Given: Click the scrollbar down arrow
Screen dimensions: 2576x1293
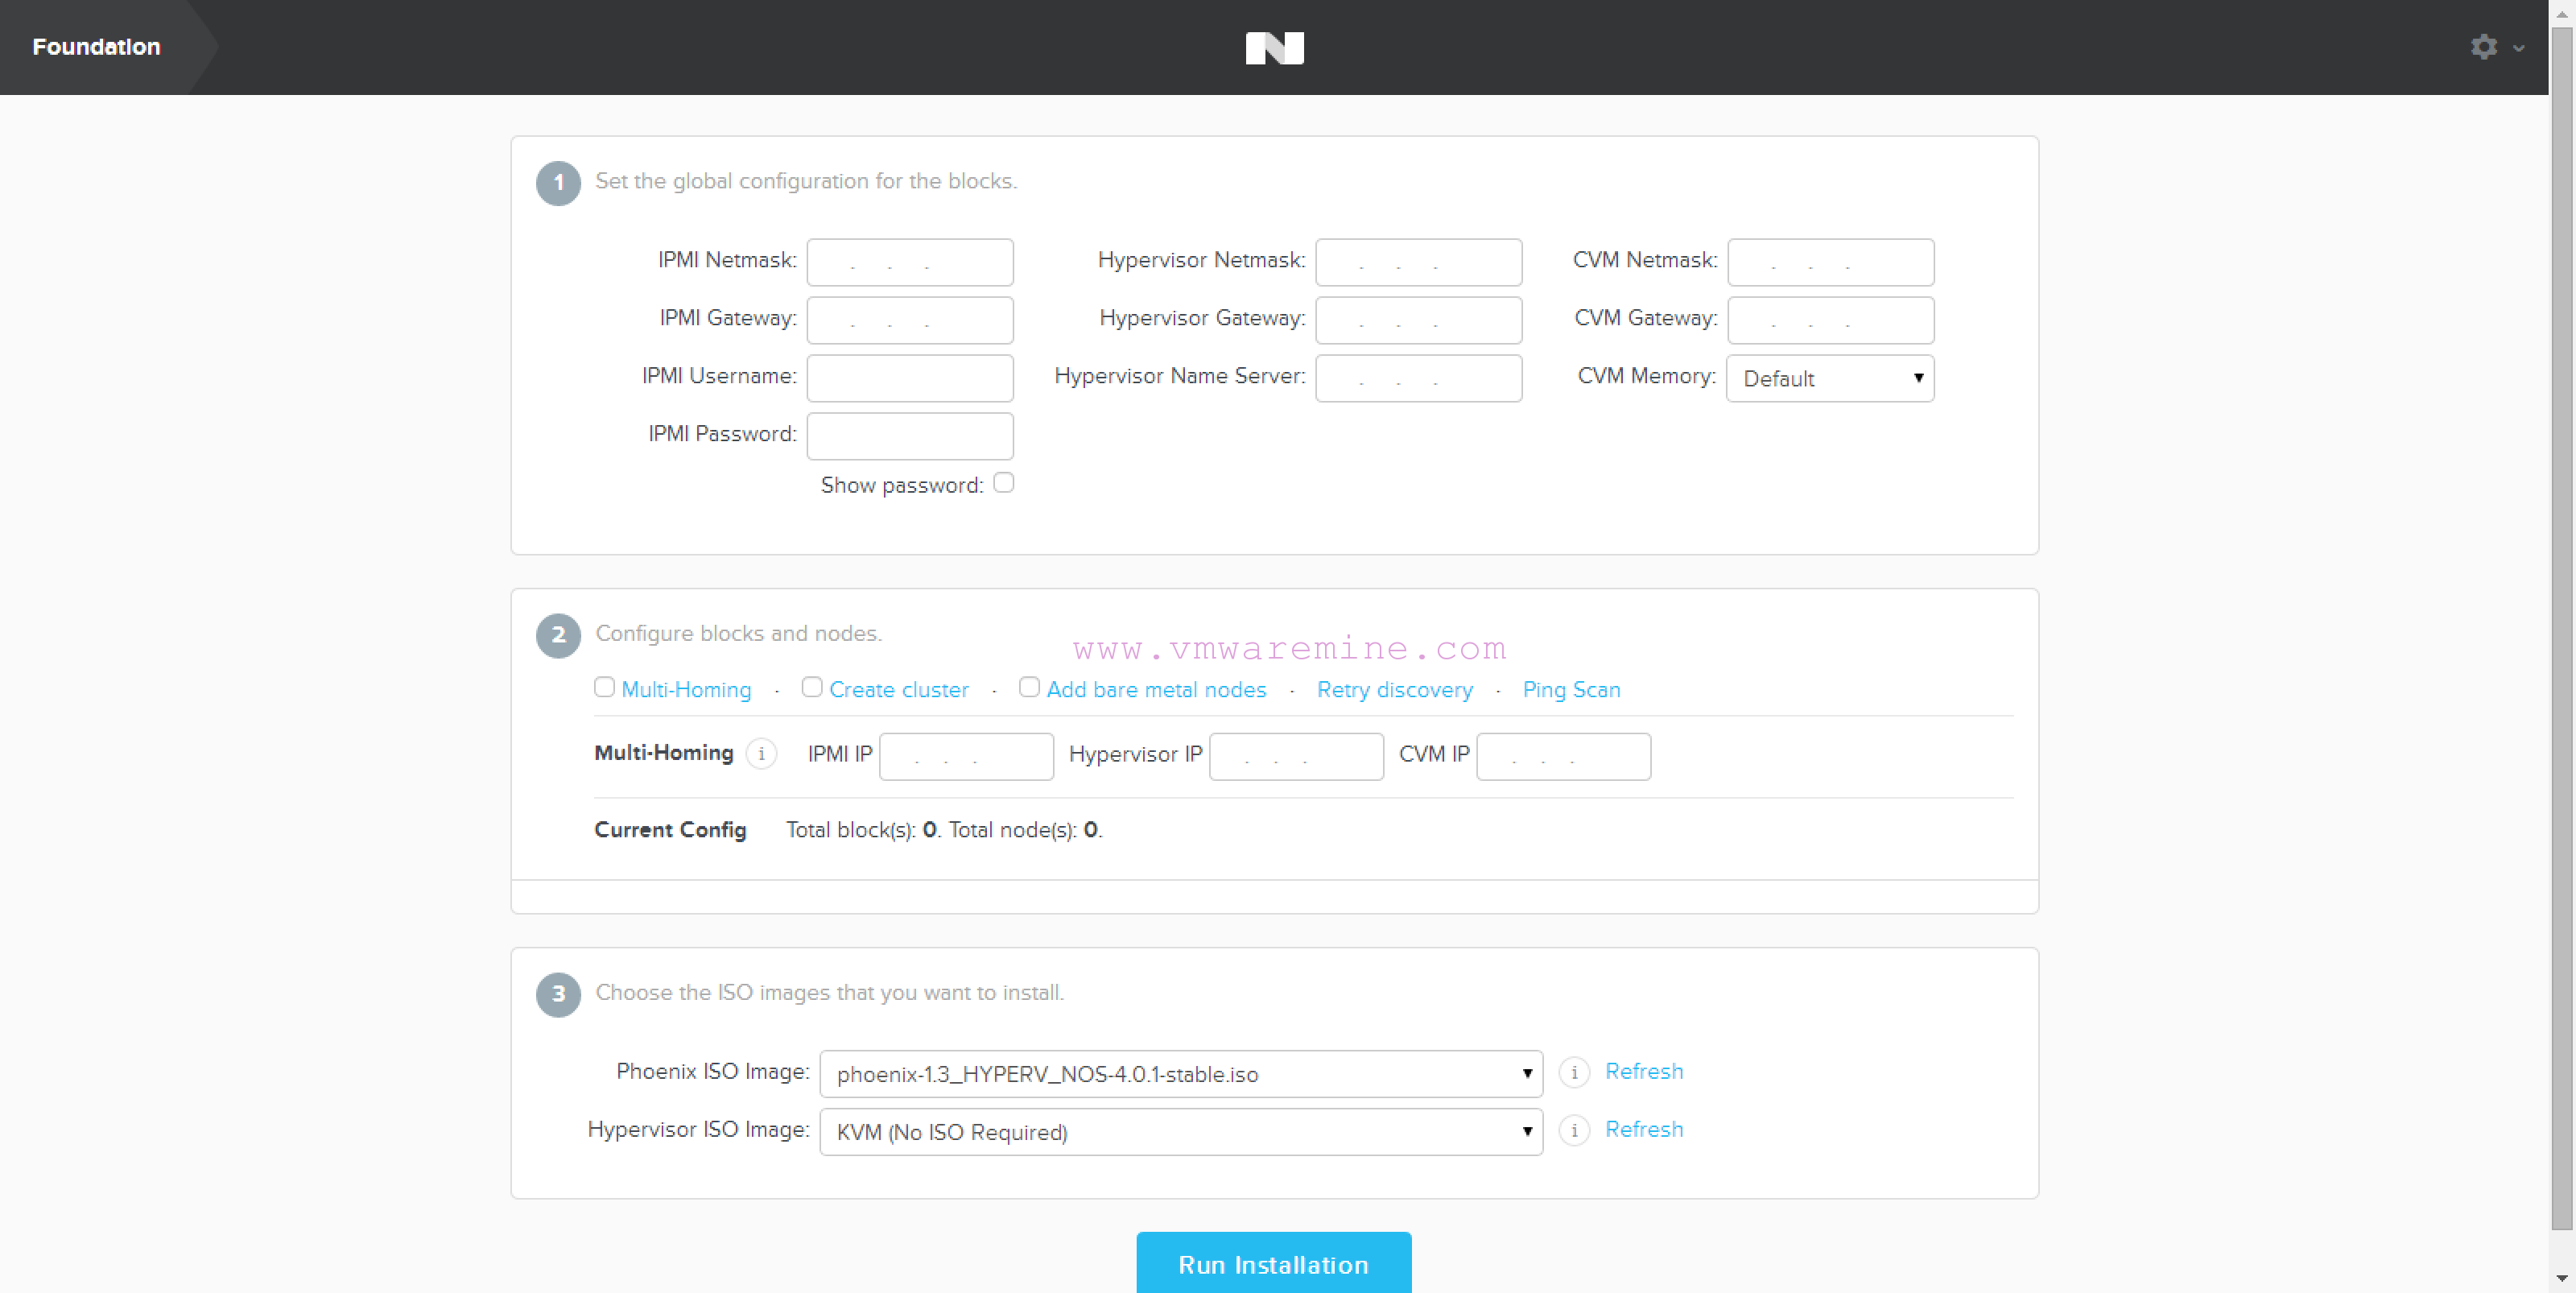Looking at the screenshot, I should tap(2562, 1279).
